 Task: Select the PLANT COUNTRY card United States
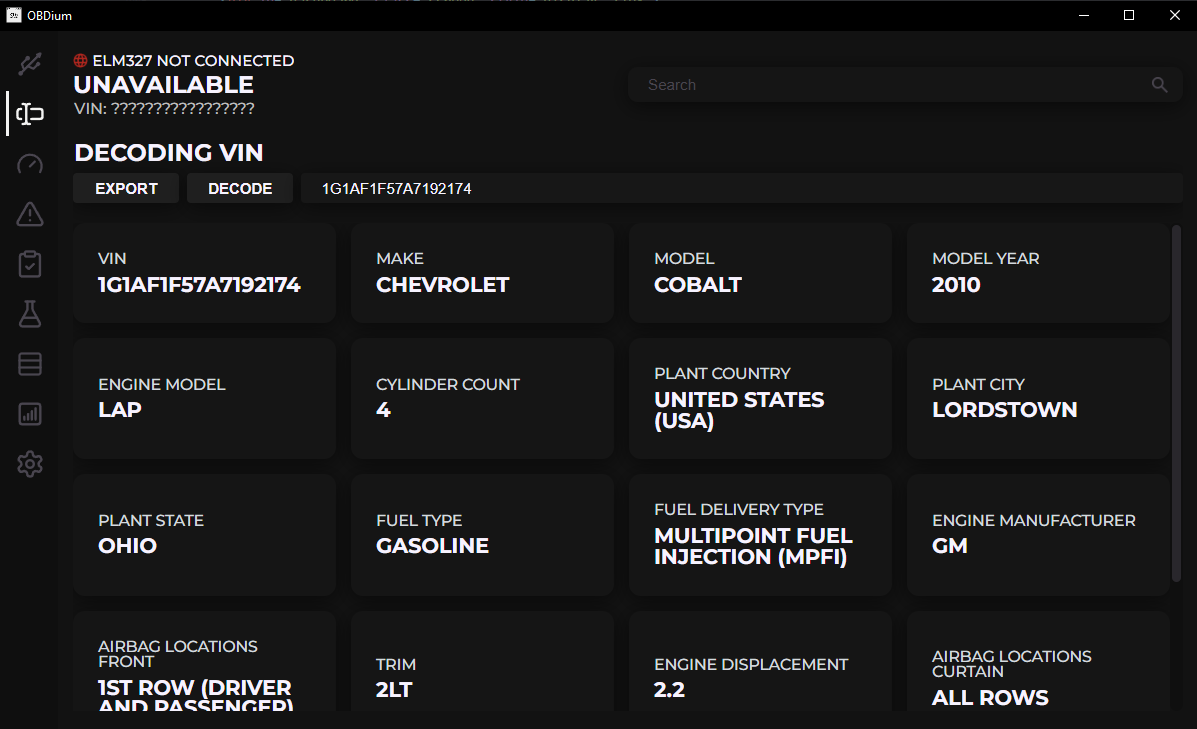click(x=760, y=398)
